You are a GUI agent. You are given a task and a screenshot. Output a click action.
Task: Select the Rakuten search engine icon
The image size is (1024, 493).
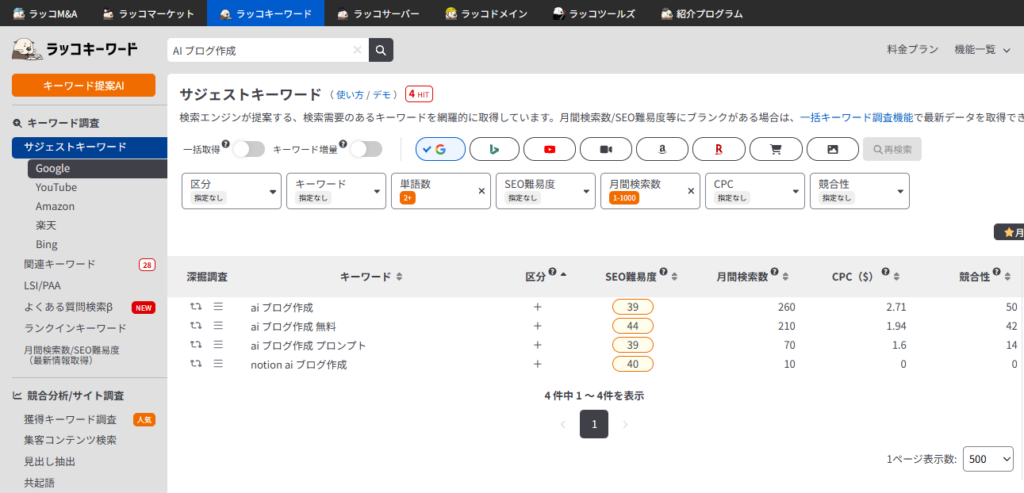tap(718, 149)
